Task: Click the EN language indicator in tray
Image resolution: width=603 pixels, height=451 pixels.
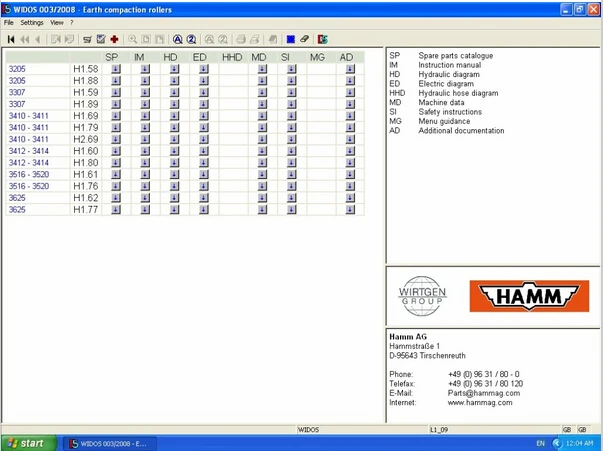Action: tap(541, 443)
